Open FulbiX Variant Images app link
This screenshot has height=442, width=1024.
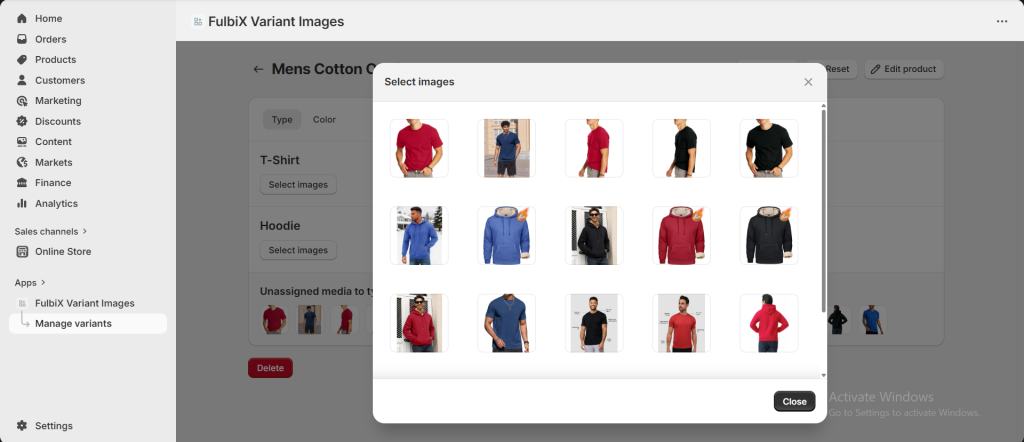[84, 303]
